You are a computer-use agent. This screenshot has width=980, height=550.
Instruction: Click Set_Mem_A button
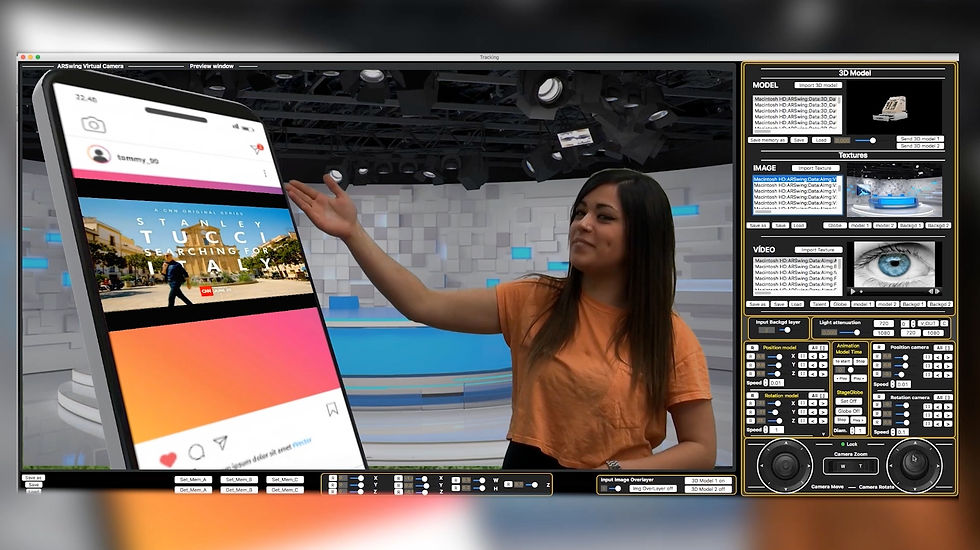pyautogui.click(x=193, y=479)
